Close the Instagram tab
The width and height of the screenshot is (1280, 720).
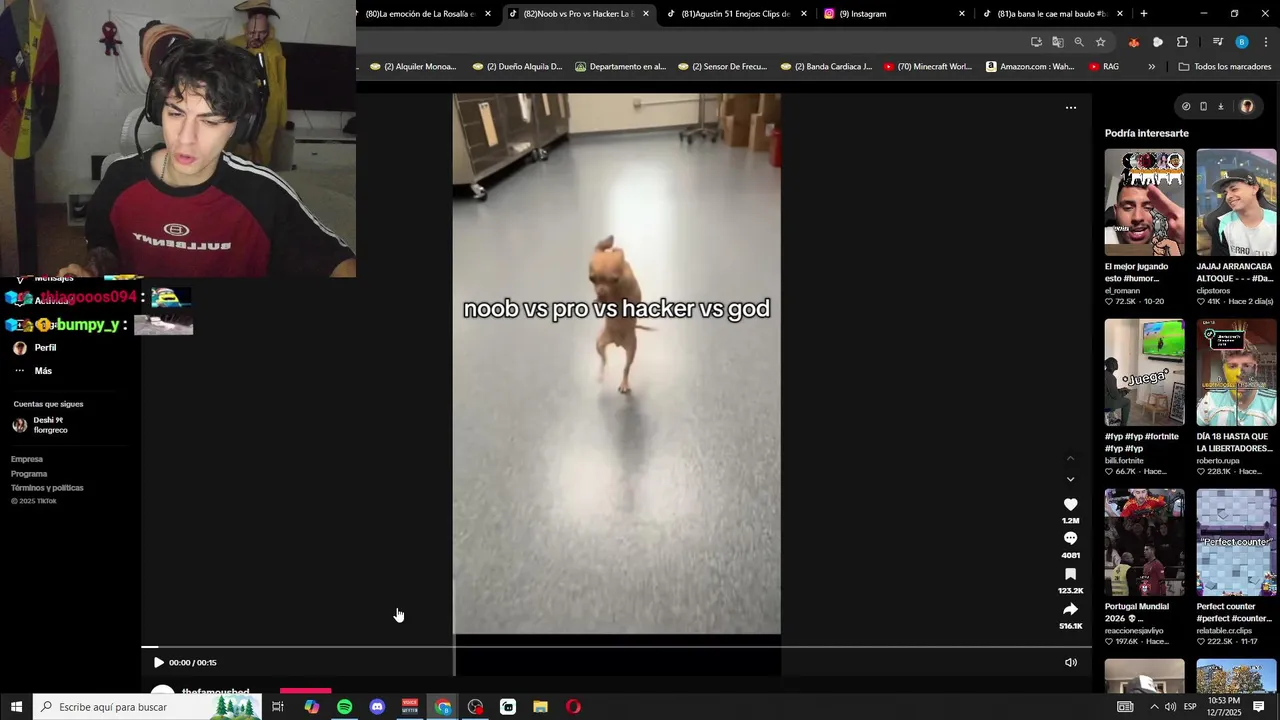962,14
